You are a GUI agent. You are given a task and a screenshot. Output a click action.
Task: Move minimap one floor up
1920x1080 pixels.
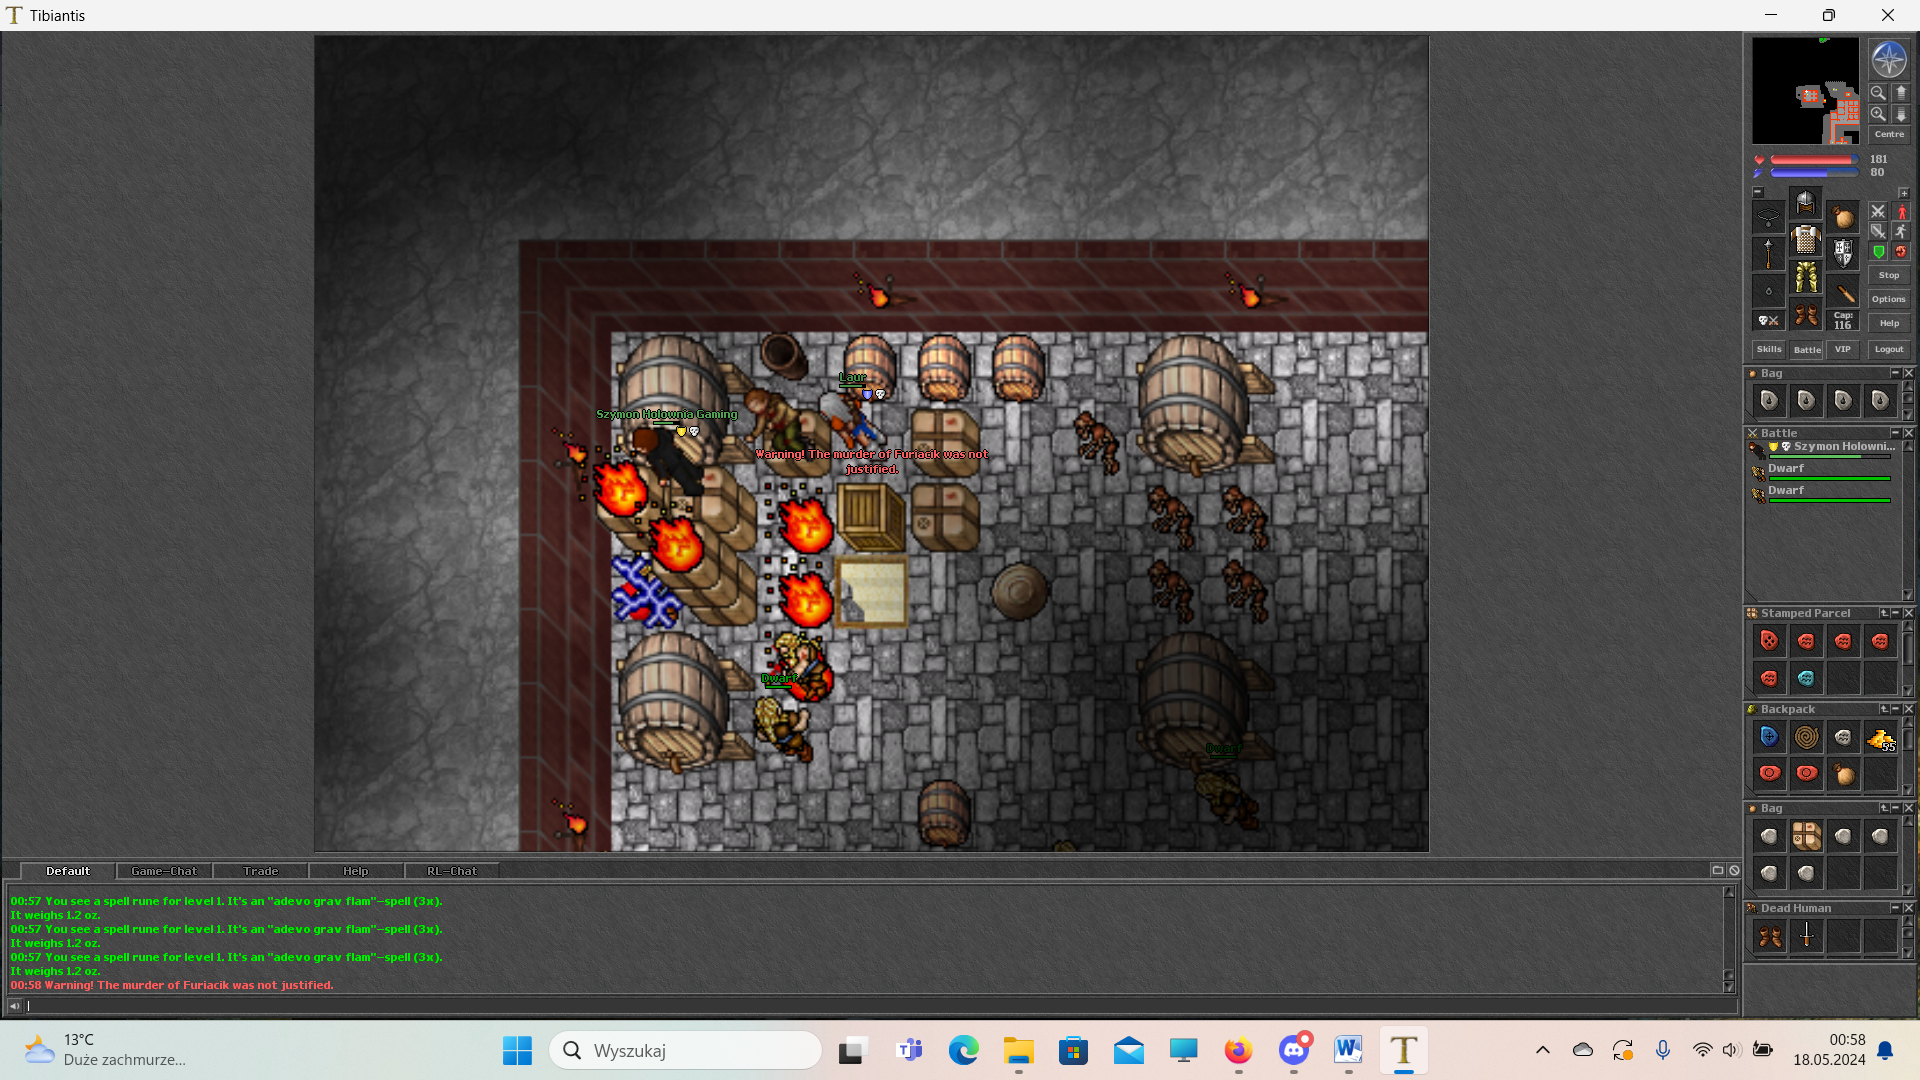point(1901,92)
